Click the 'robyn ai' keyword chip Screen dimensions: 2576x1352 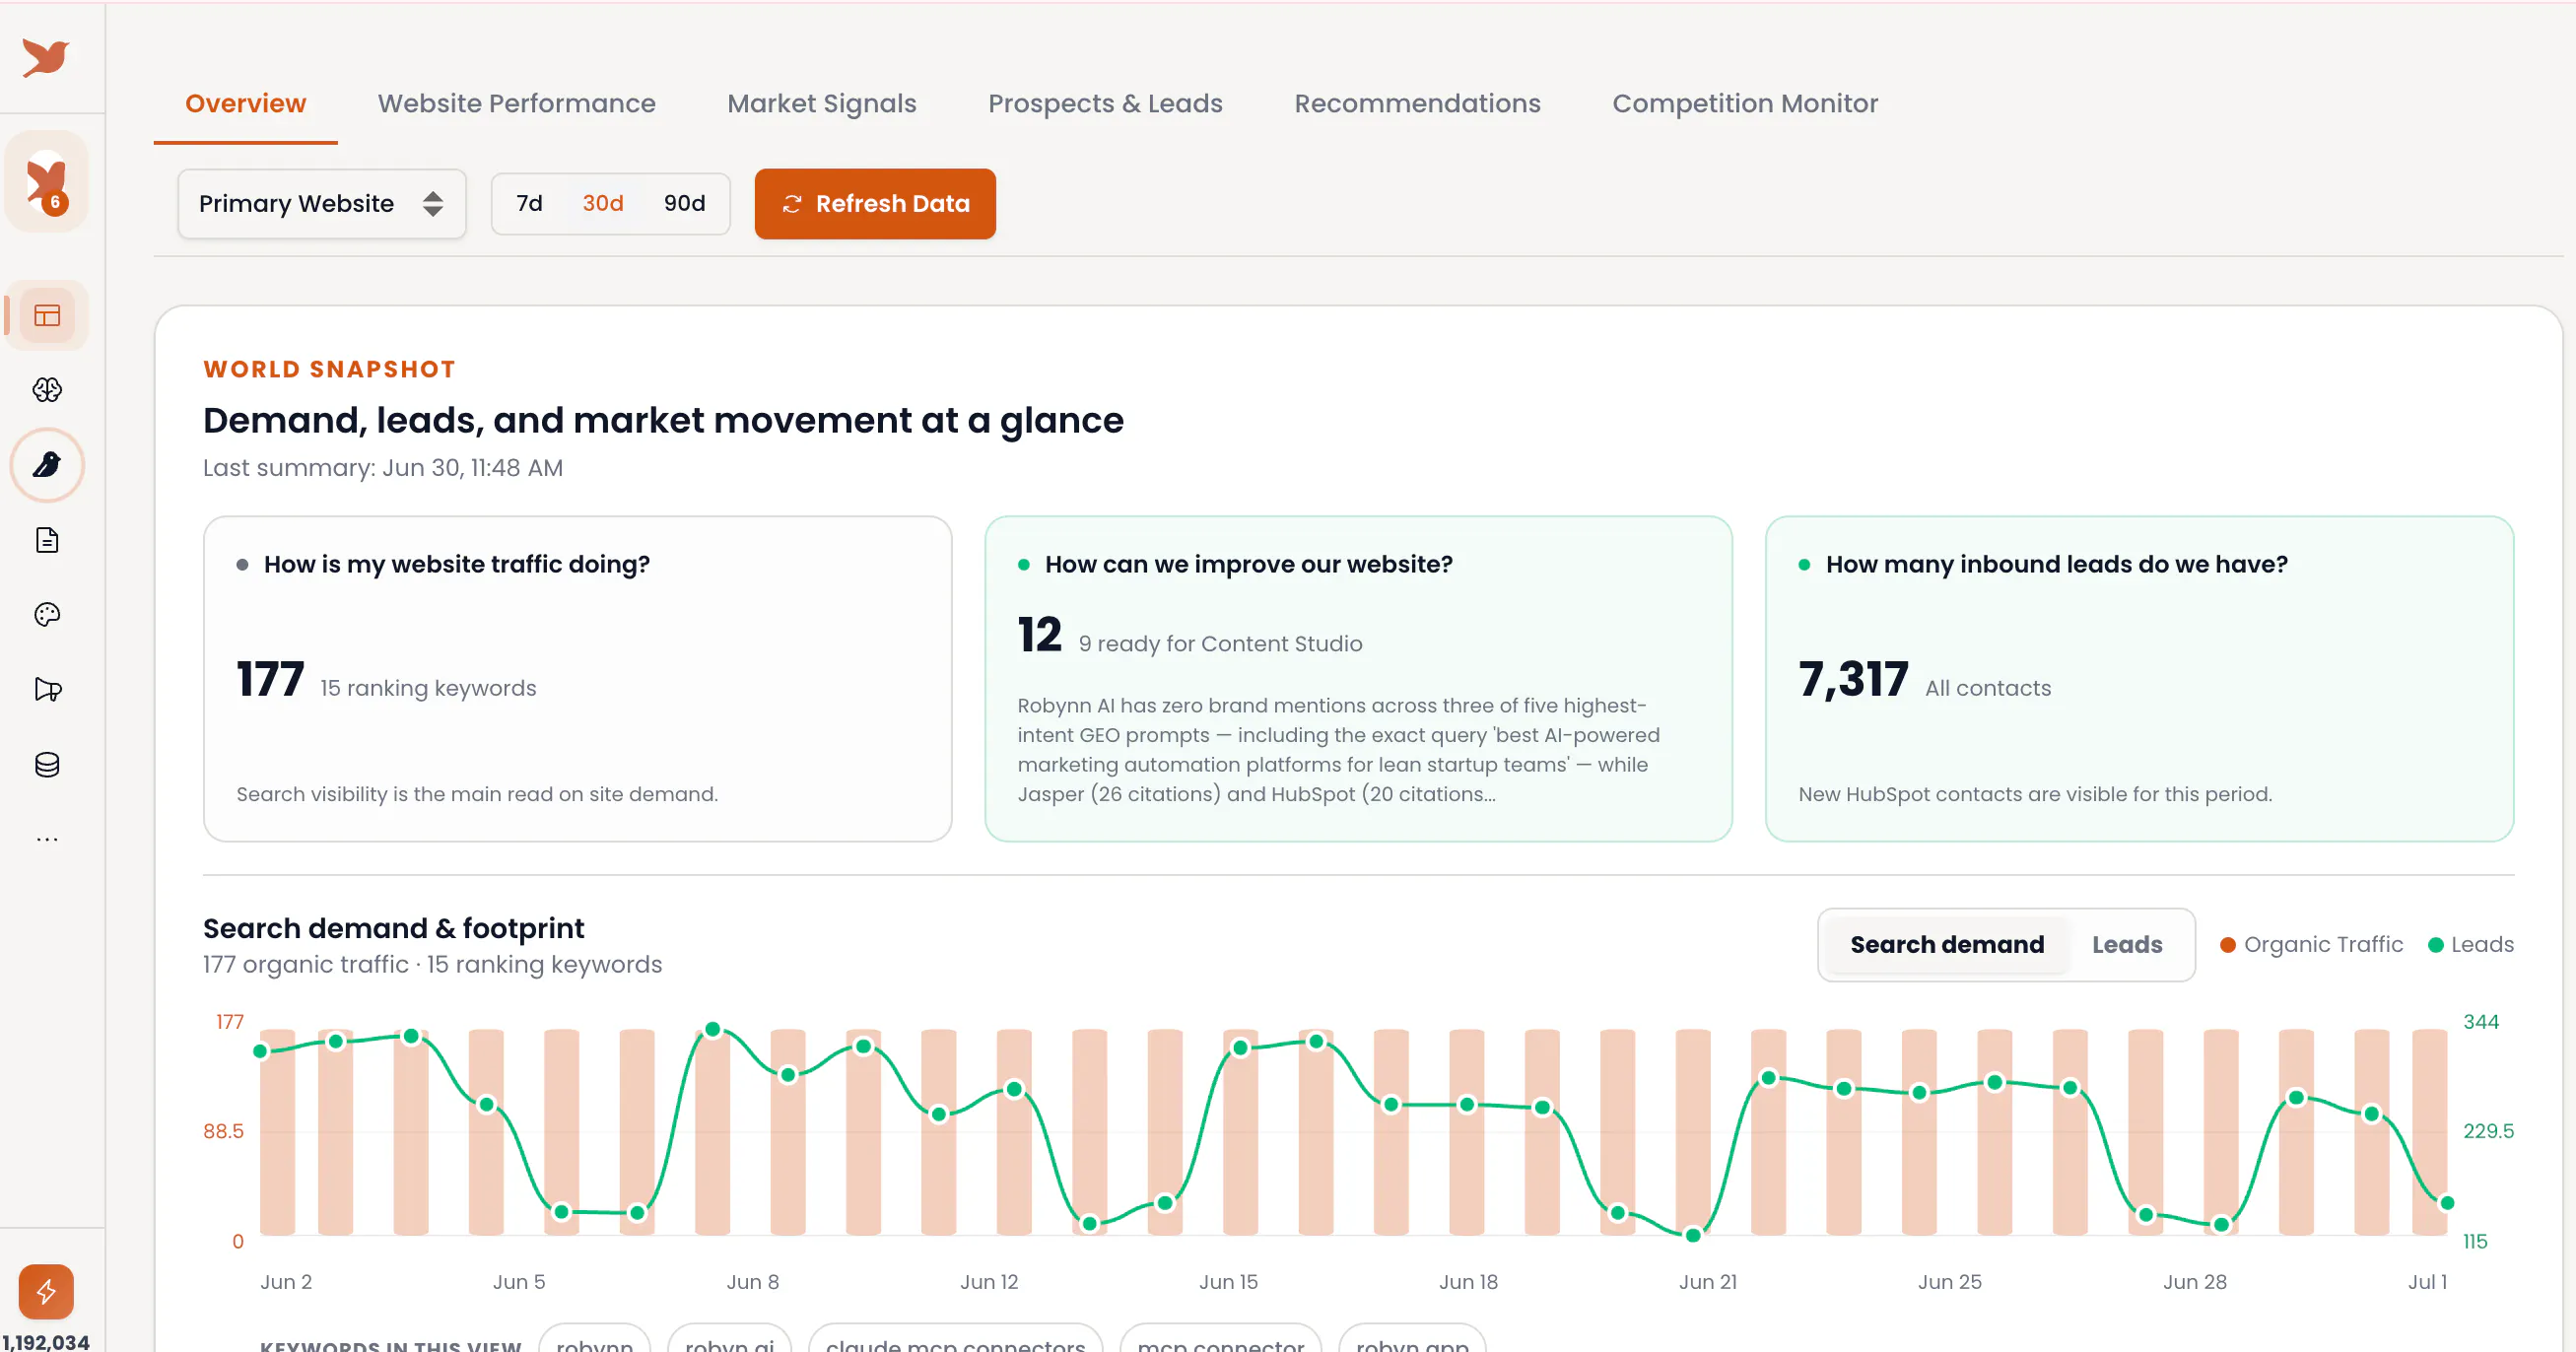click(729, 1340)
